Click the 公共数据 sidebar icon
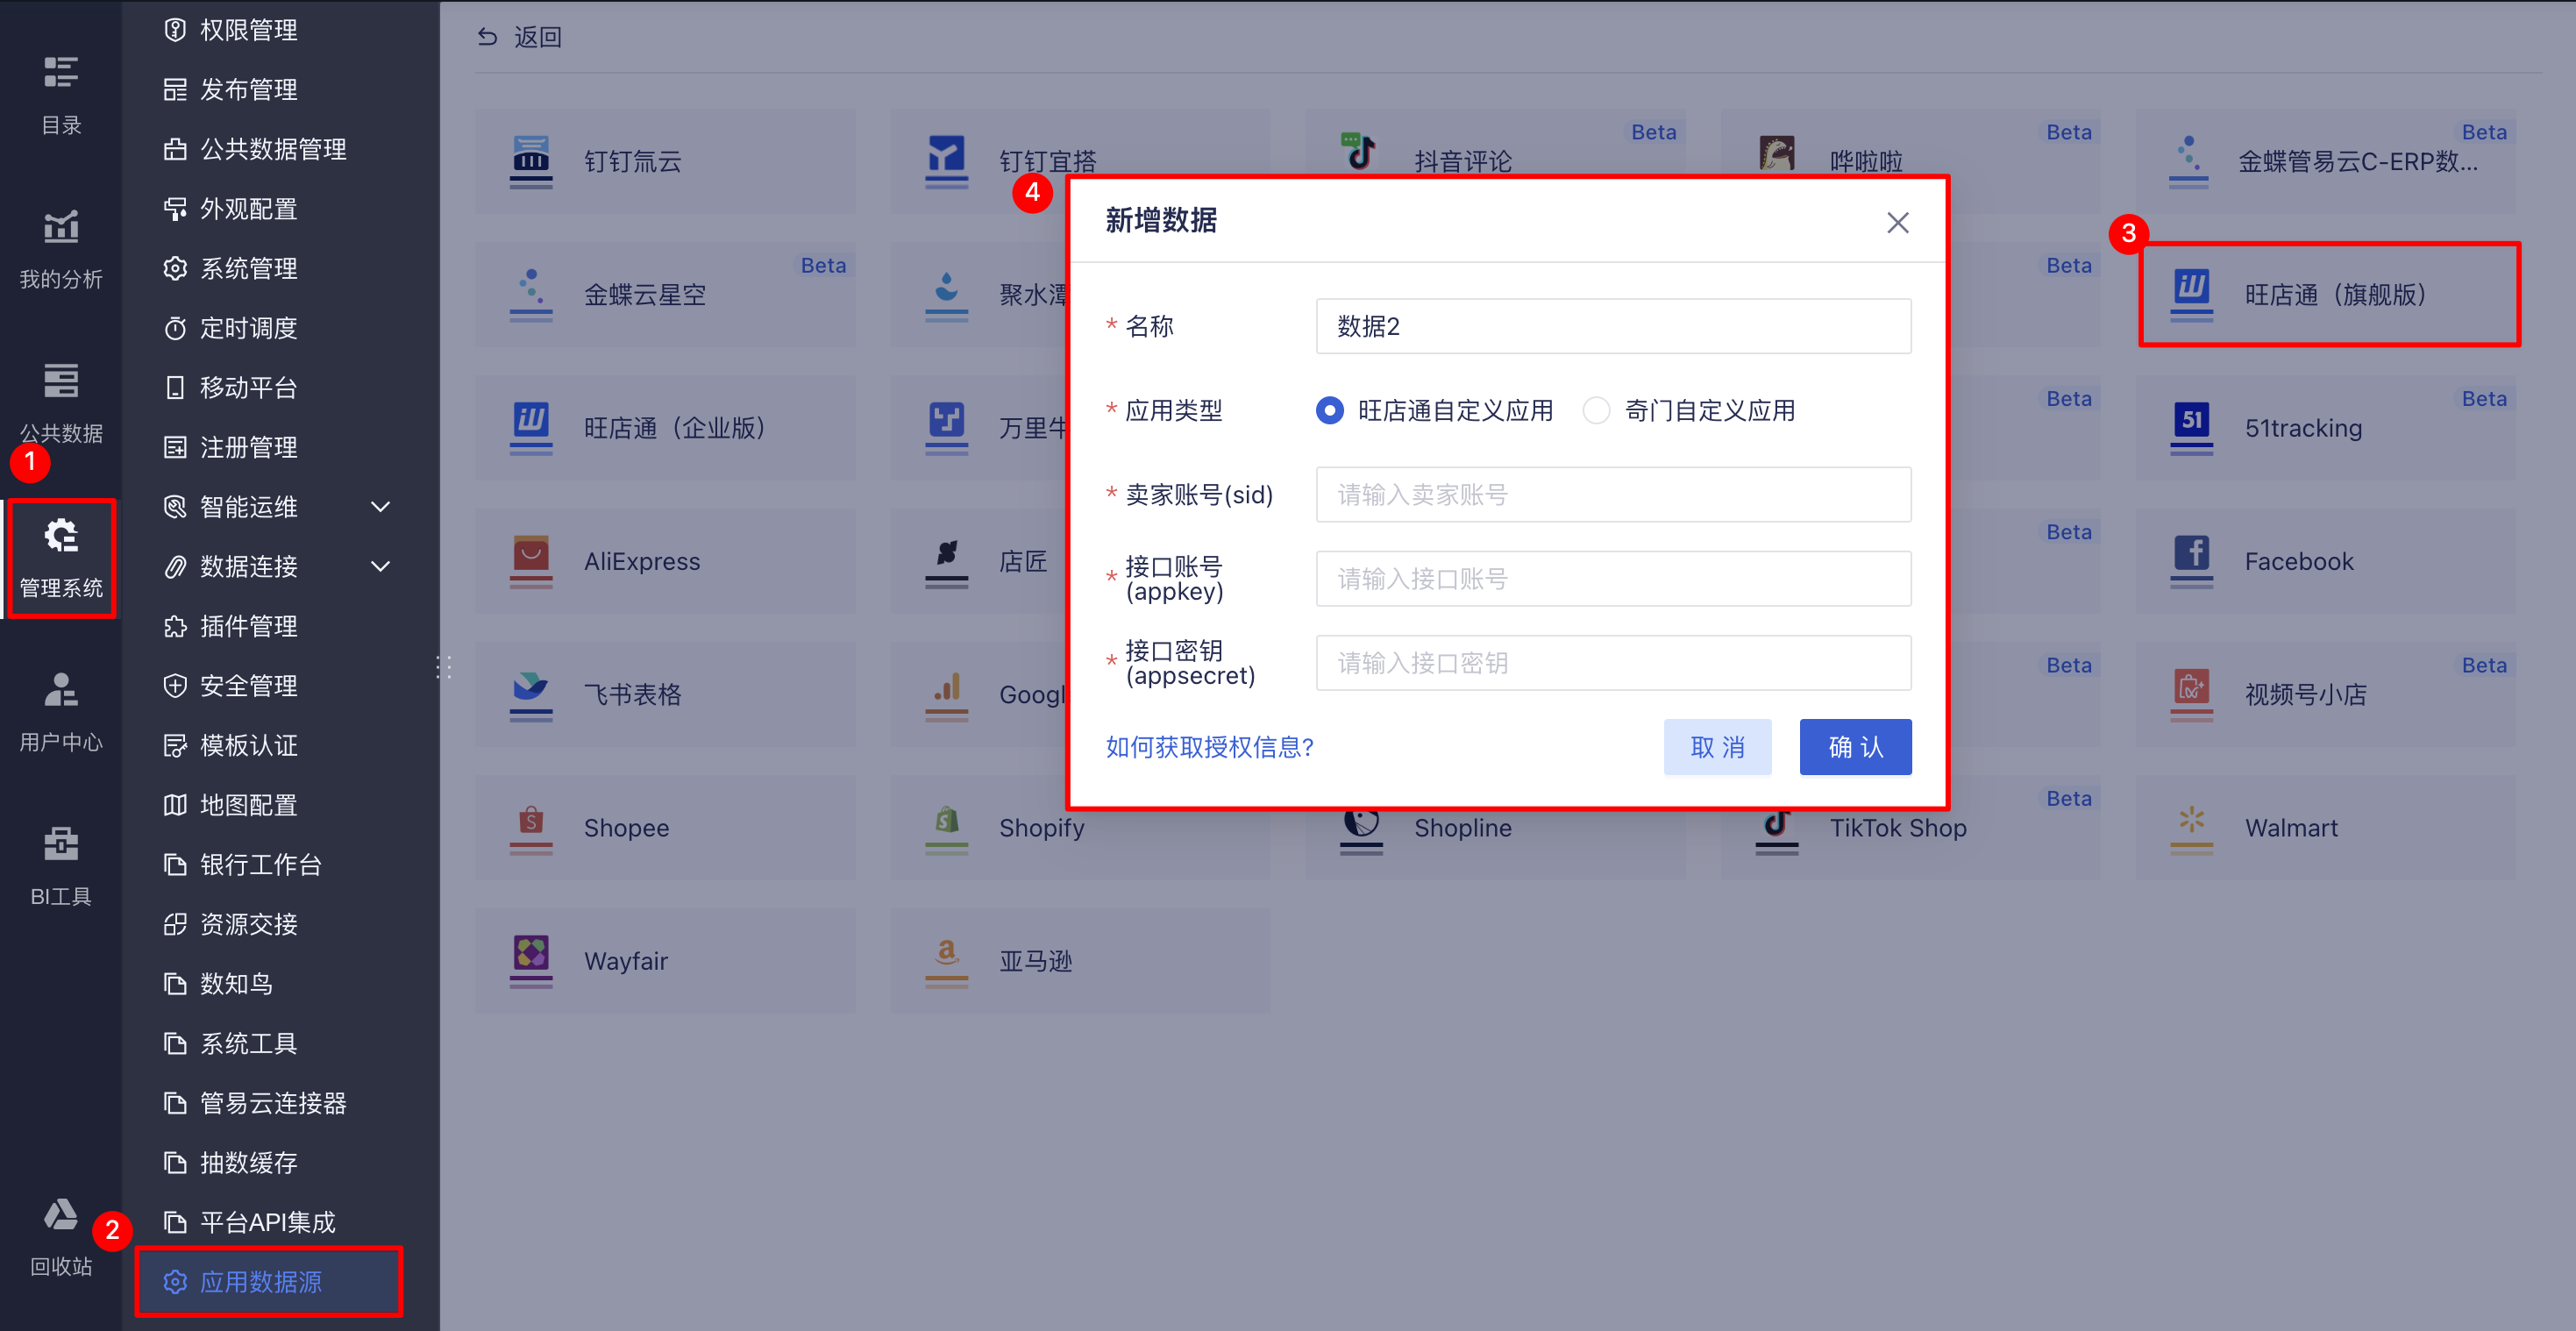Image resolution: width=2576 pixels, height=1331 pixels. pyautogui.click(x=61, y=381)
